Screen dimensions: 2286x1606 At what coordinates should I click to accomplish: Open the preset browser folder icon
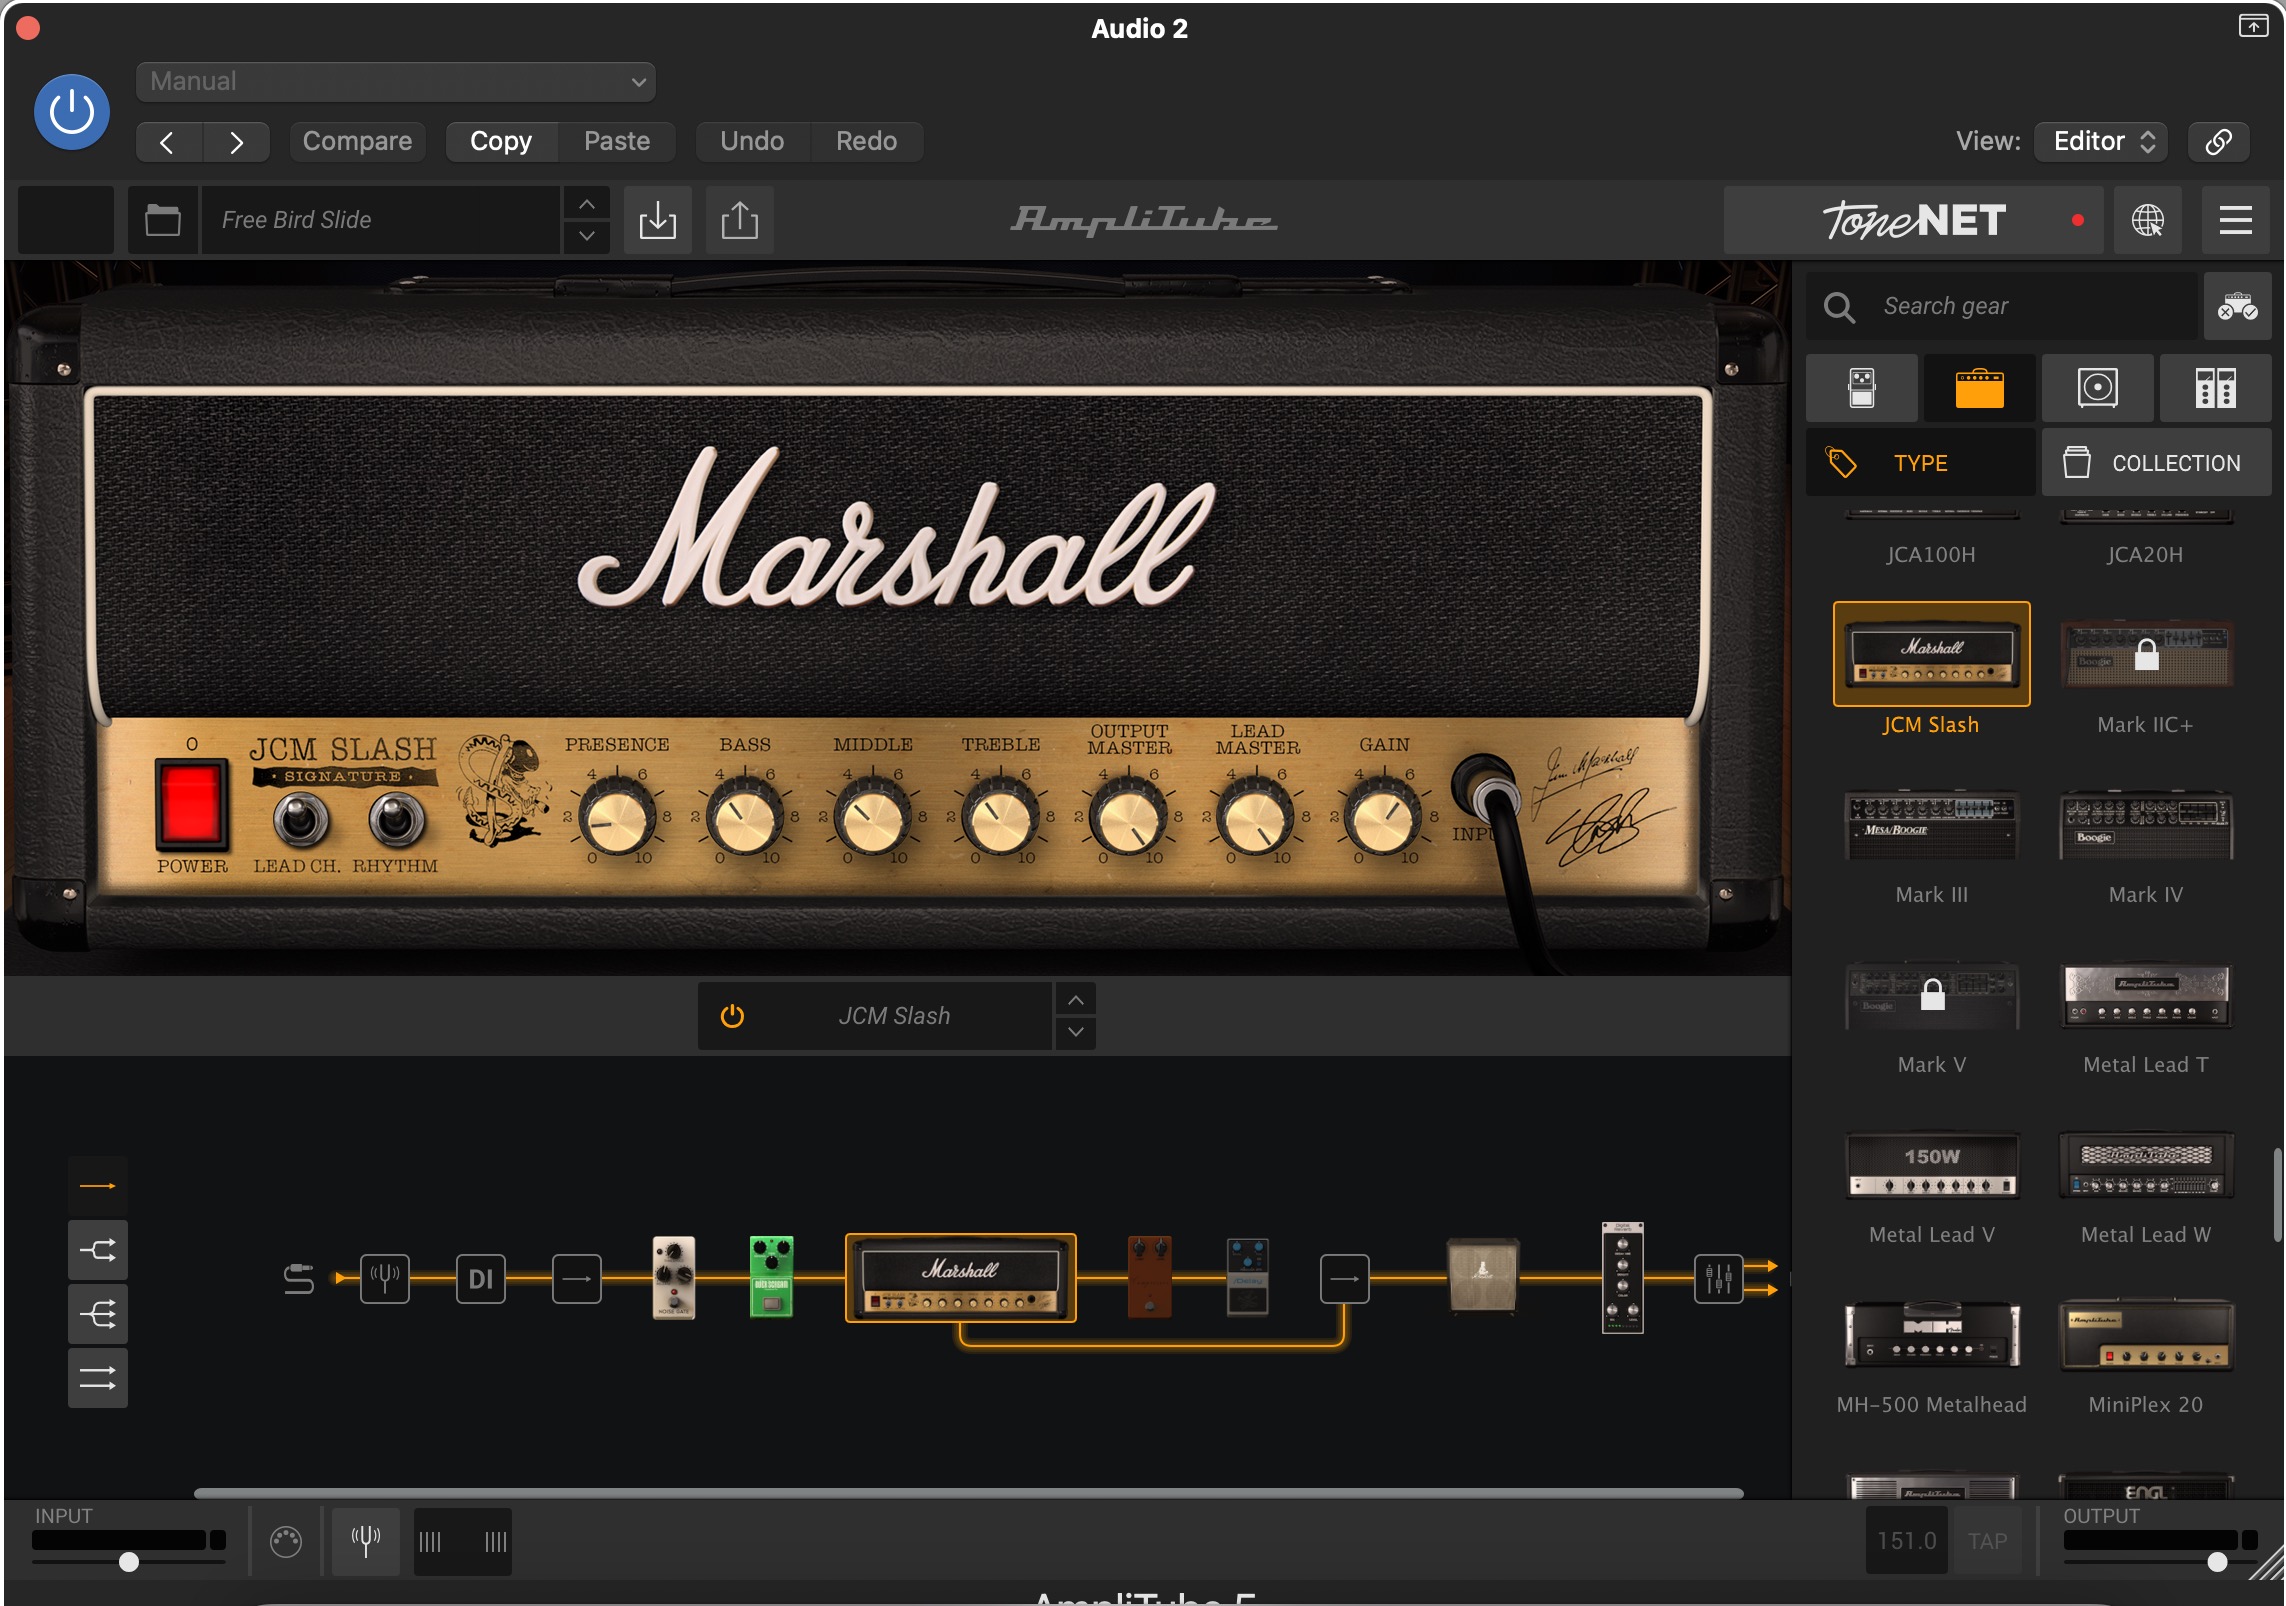coord(163,220)
